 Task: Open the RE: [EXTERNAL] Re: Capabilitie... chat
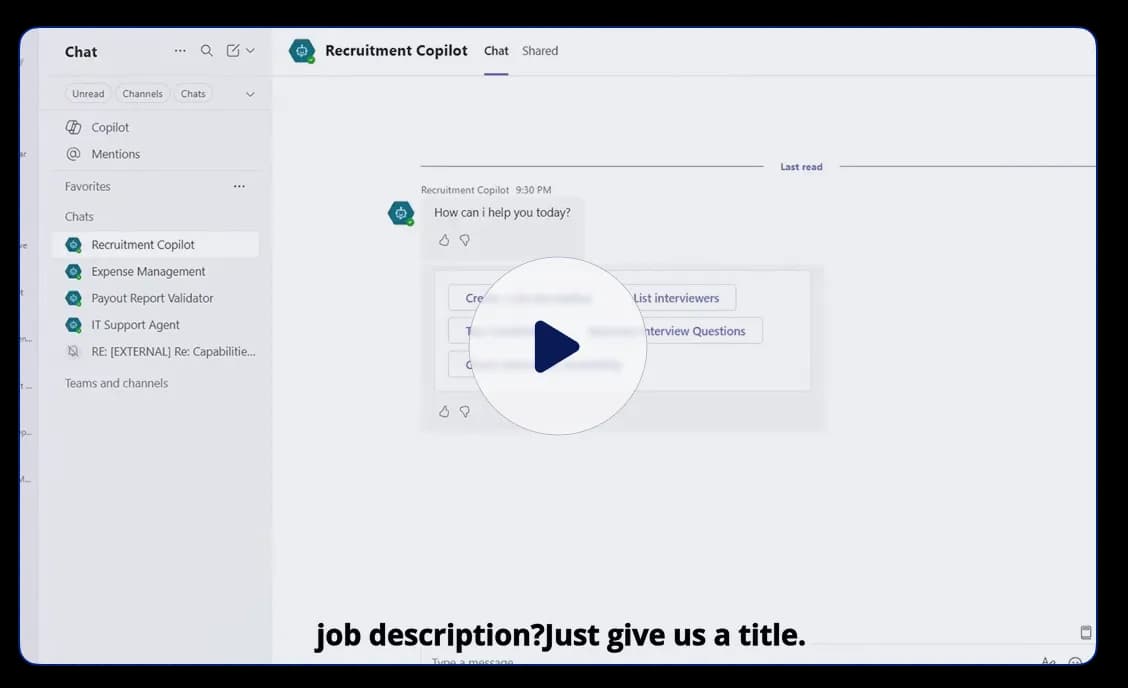coord(155,351)
